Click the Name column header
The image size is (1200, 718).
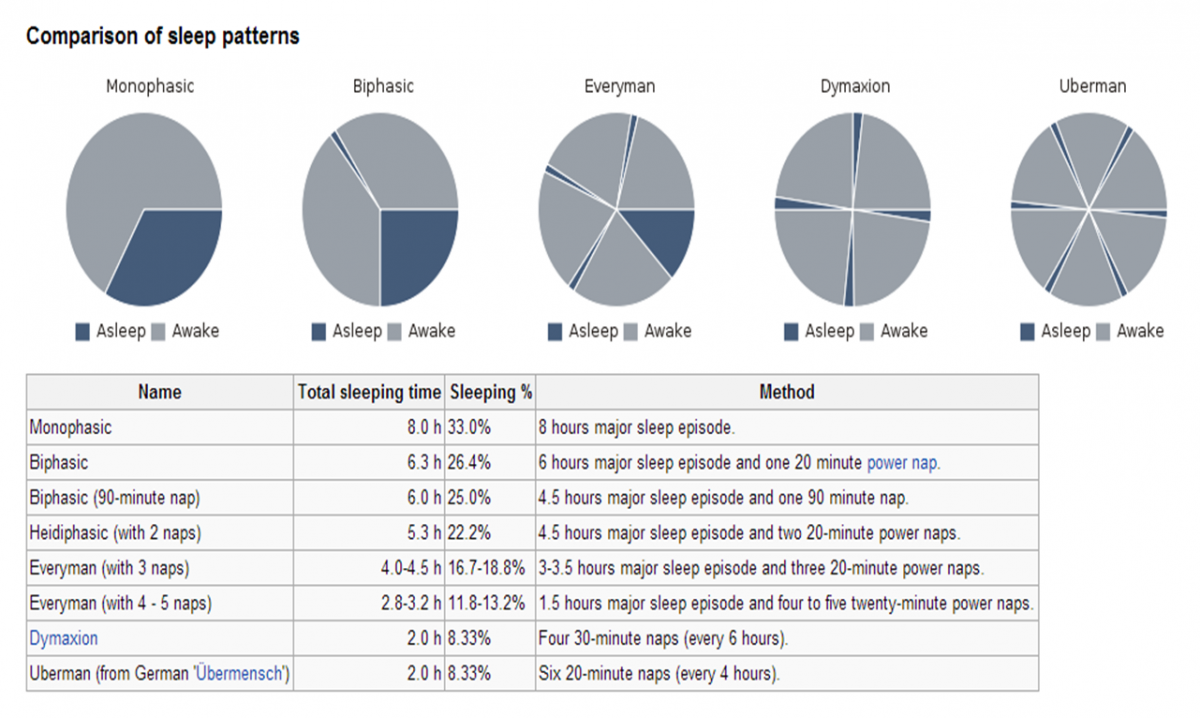click(160, 392)
